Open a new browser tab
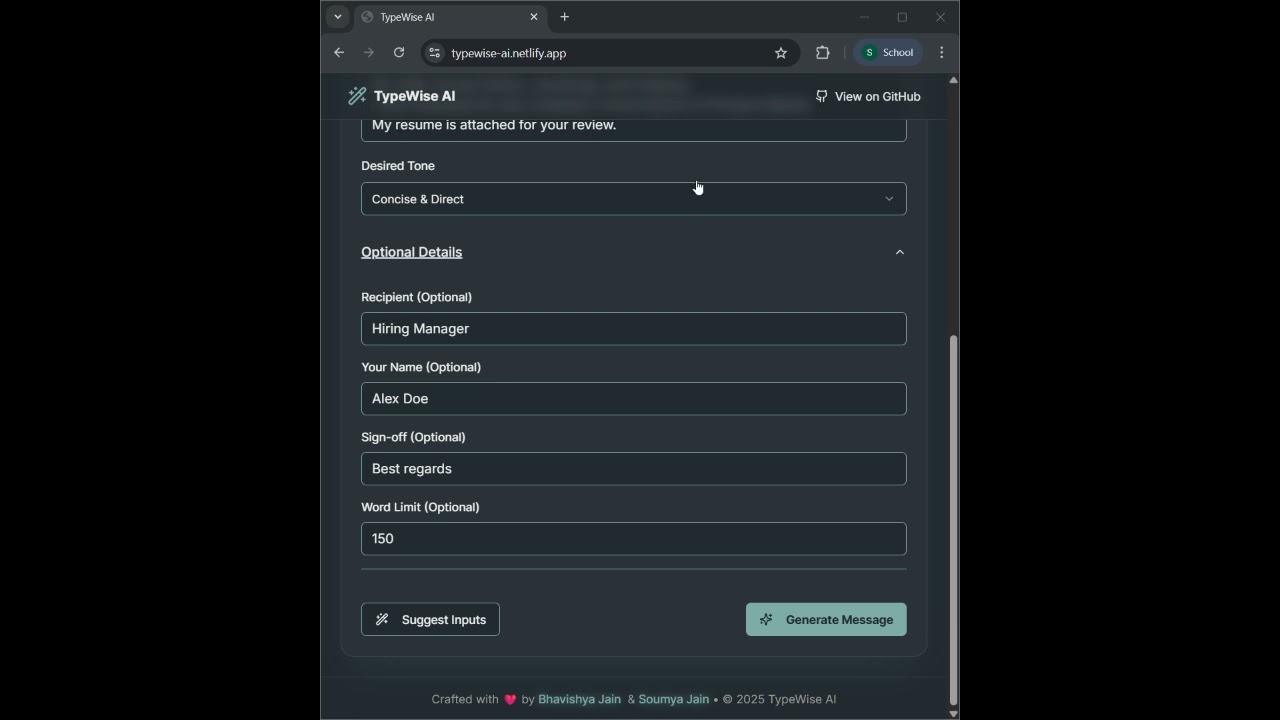1280x720 pixels. [565, 17]
